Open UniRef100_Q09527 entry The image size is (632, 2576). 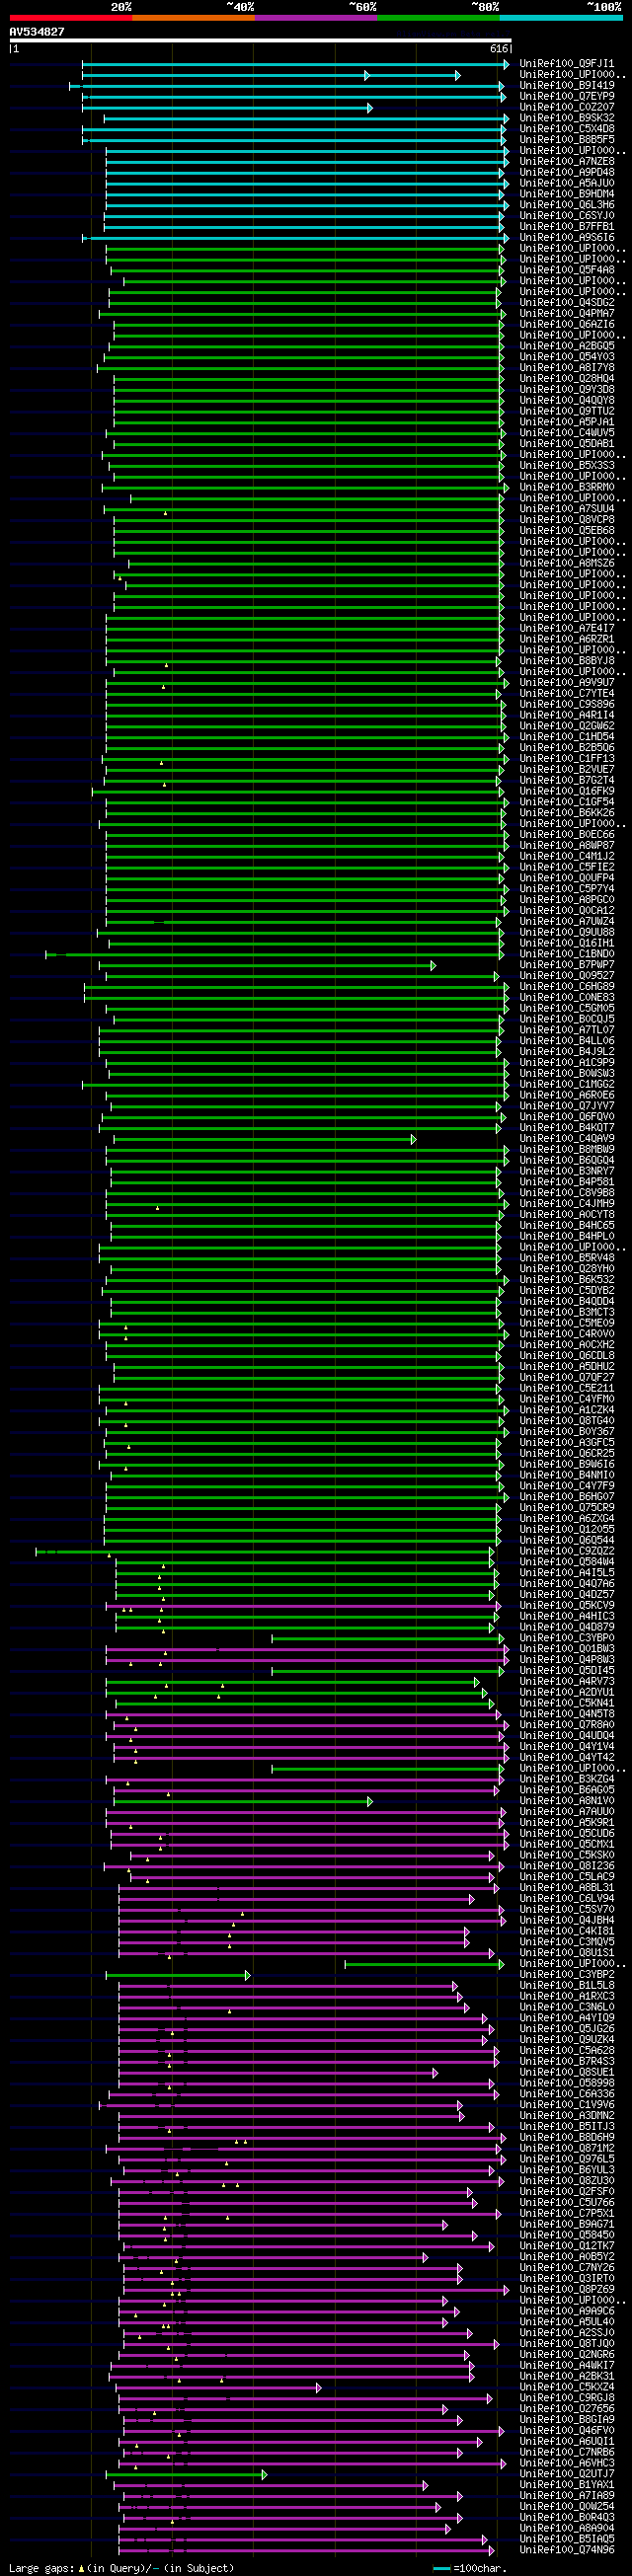coord(567,976)
